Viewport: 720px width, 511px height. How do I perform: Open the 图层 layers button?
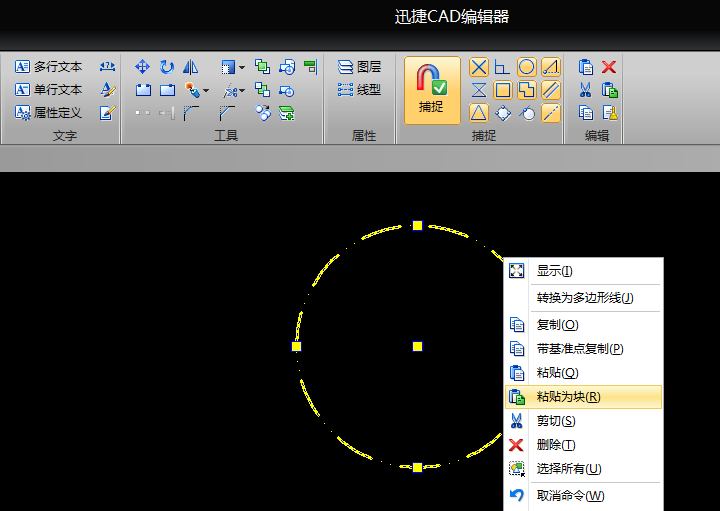point(360,67)
